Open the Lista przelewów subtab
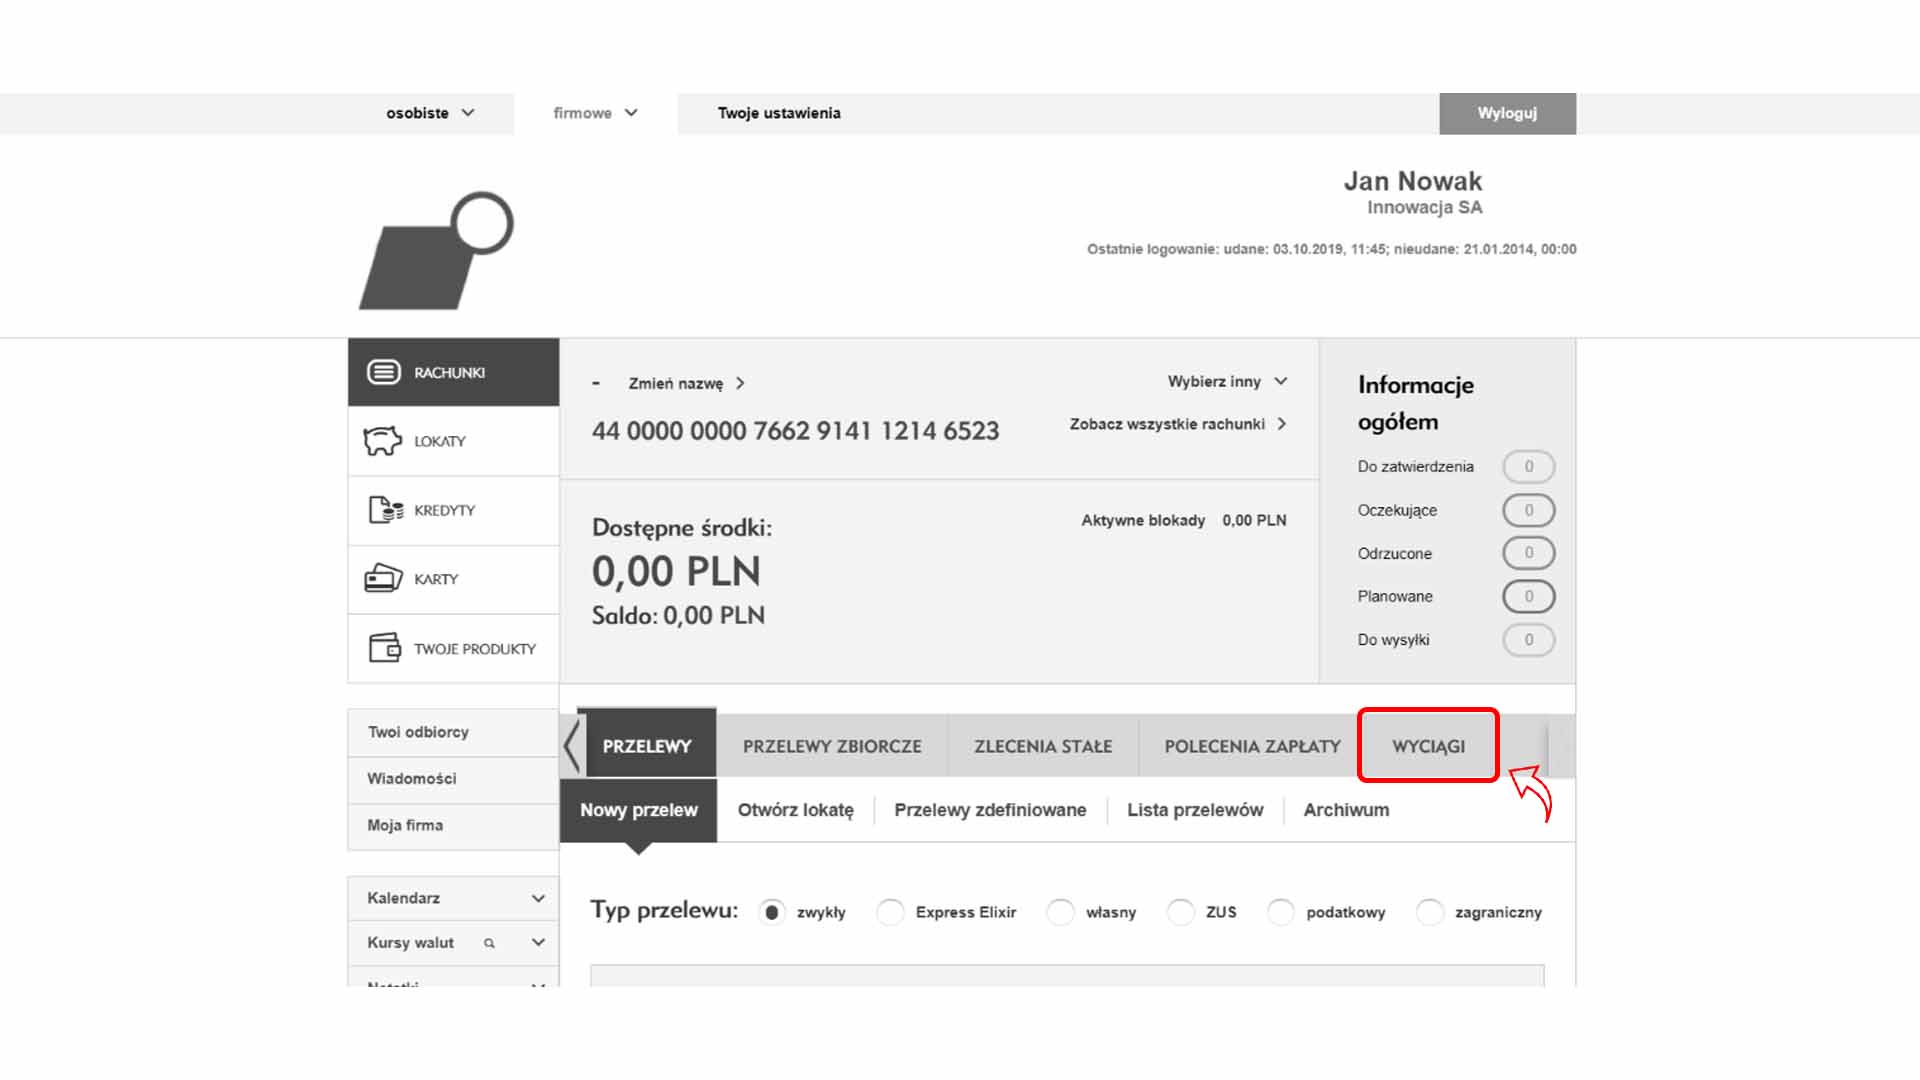Viewport: 1920px width, 1080px height. (x=1194, y=810)
